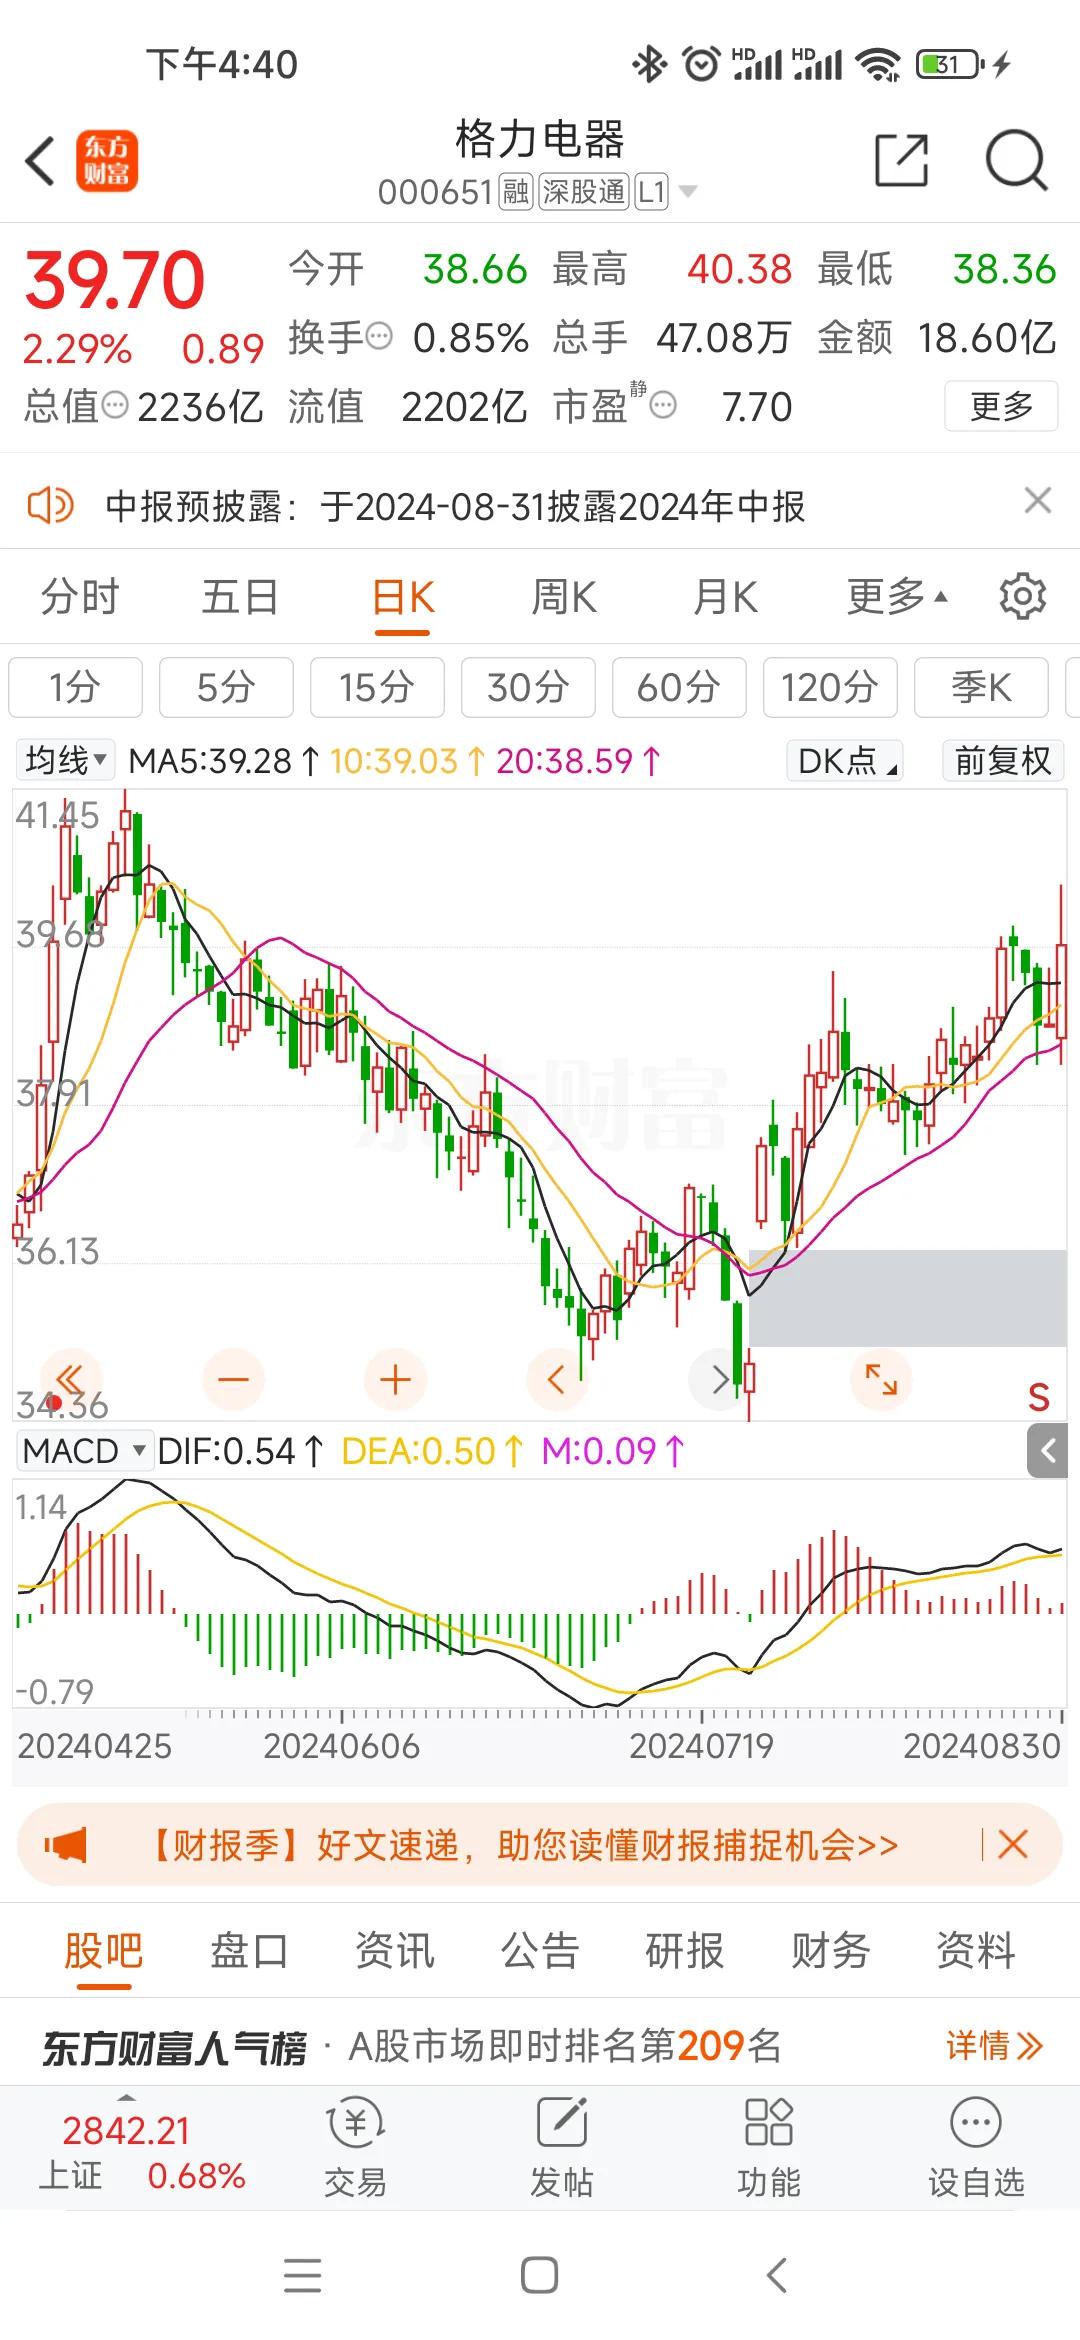Tap 设自选 add to watchlist icon
The image size is (1080, 2340).
[x=976, y=2146]
